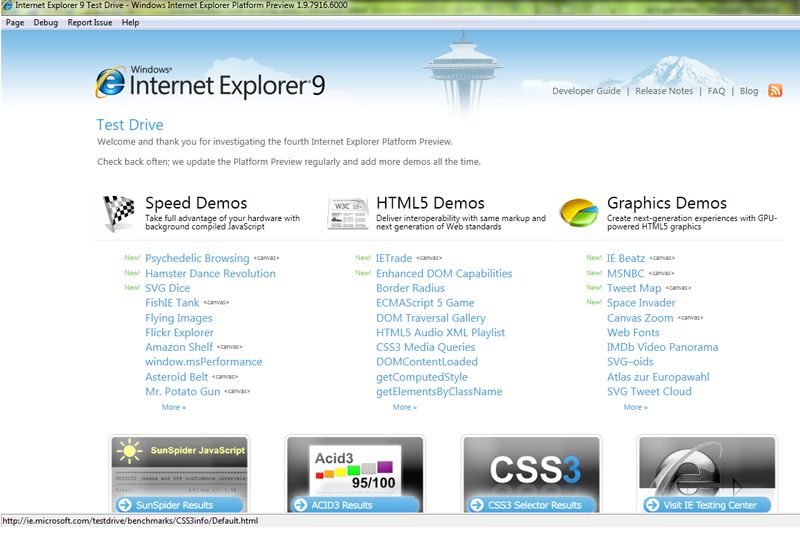Click the CSS3 Selector Results arrow icon
Image resolution: width=800 pixels, height=533 pixels.
(477, 505)
